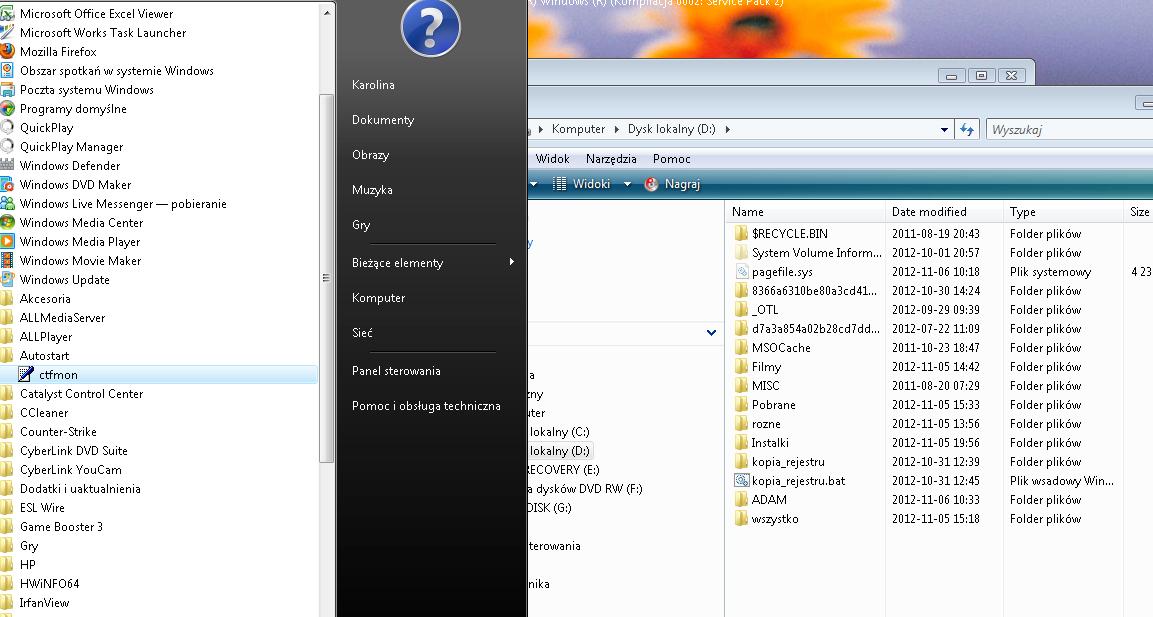This screenshot has width=1153, height=617.
Task: Expand the Akcesoria program folder
Action: pos(45,299)
